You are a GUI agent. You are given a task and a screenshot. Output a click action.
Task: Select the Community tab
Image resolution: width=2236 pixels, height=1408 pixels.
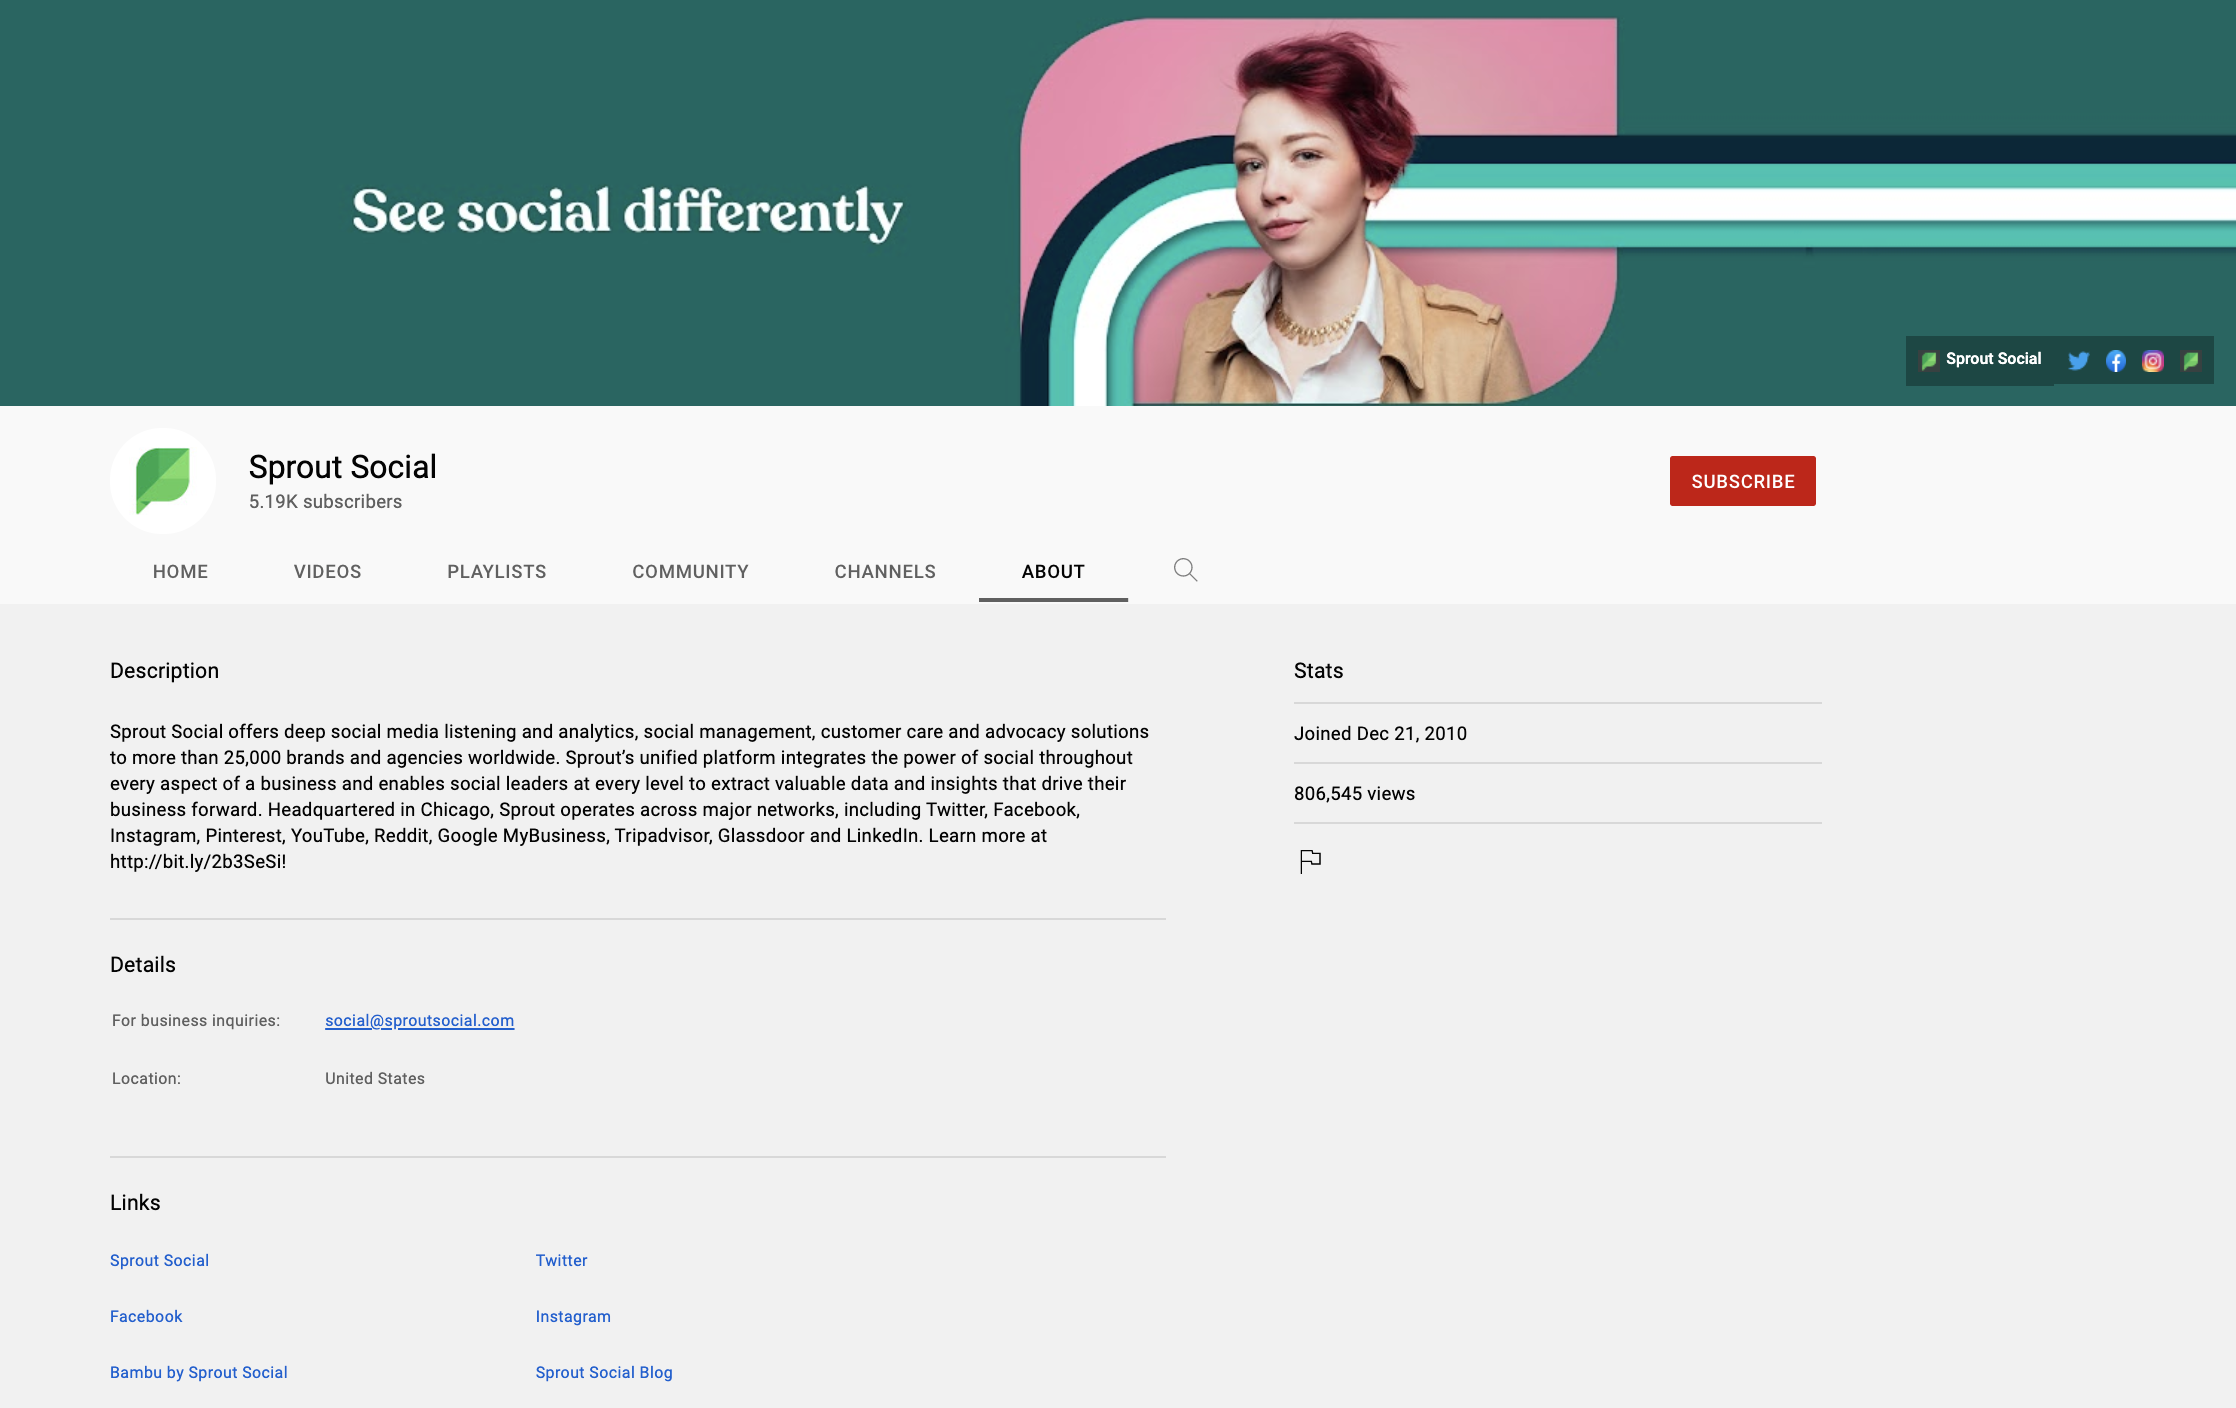pos(690,572)
